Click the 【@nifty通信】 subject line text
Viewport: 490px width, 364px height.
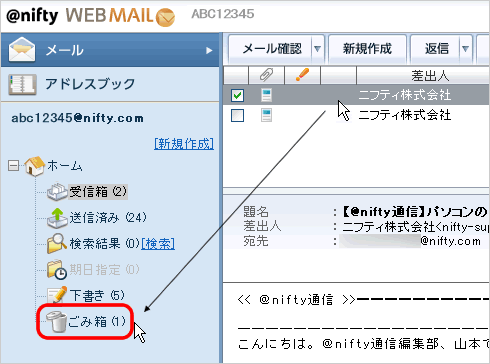(x=416, y=212)
